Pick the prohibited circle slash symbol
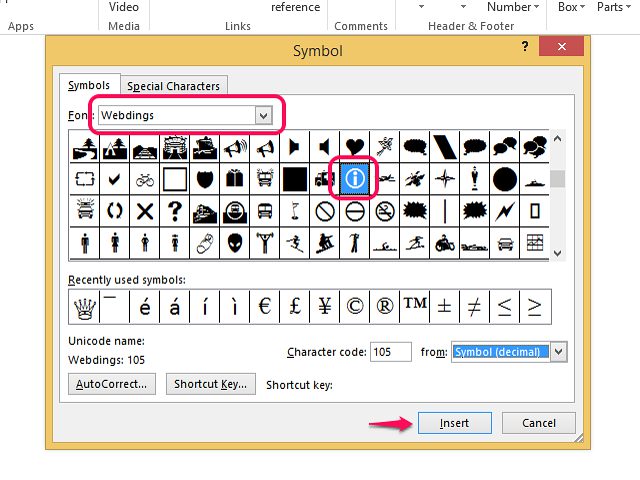The width and height of the screenshot is (640, 480). 325,211
